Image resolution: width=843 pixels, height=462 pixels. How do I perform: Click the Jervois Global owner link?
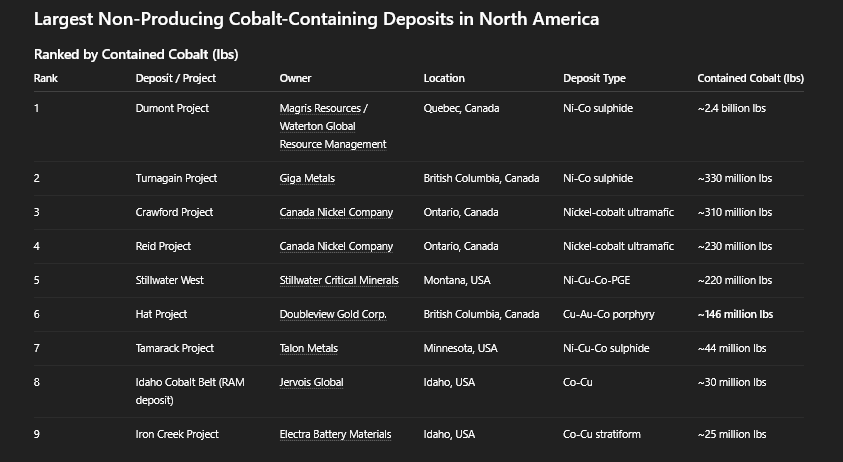tap(311, 382)
